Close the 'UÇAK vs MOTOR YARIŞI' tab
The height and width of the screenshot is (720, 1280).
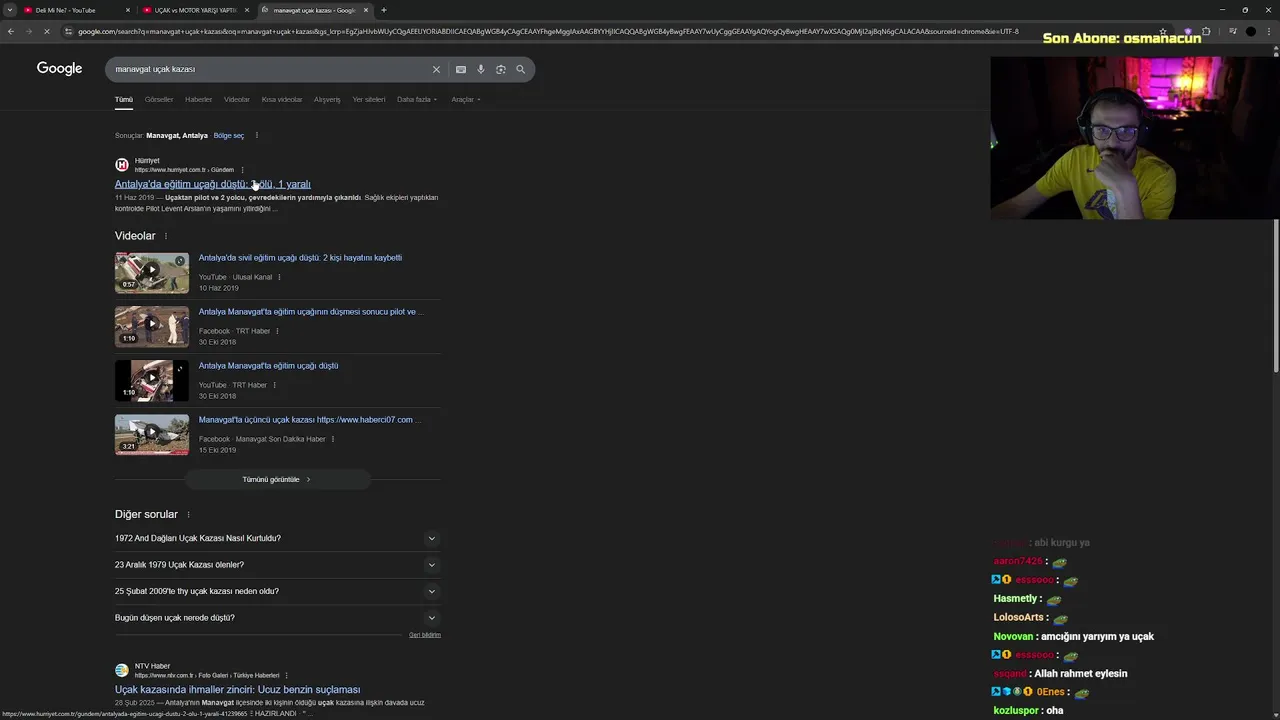(247, 10)
